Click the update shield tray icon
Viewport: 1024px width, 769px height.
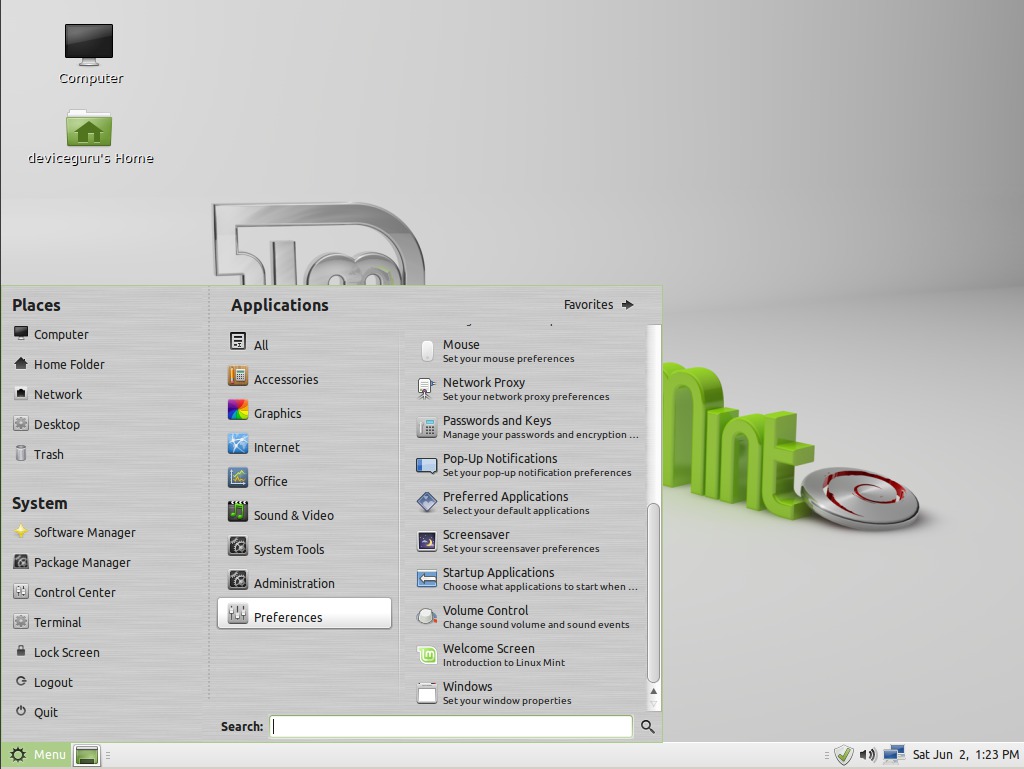(843, 755)
